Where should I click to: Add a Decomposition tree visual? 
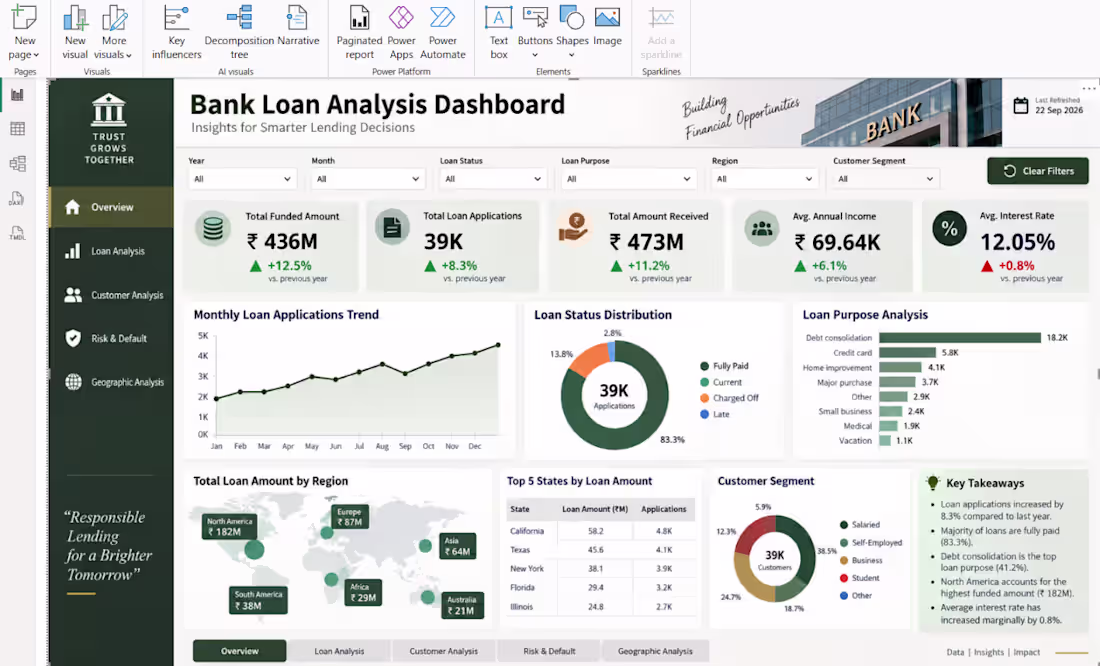[239, 32]
